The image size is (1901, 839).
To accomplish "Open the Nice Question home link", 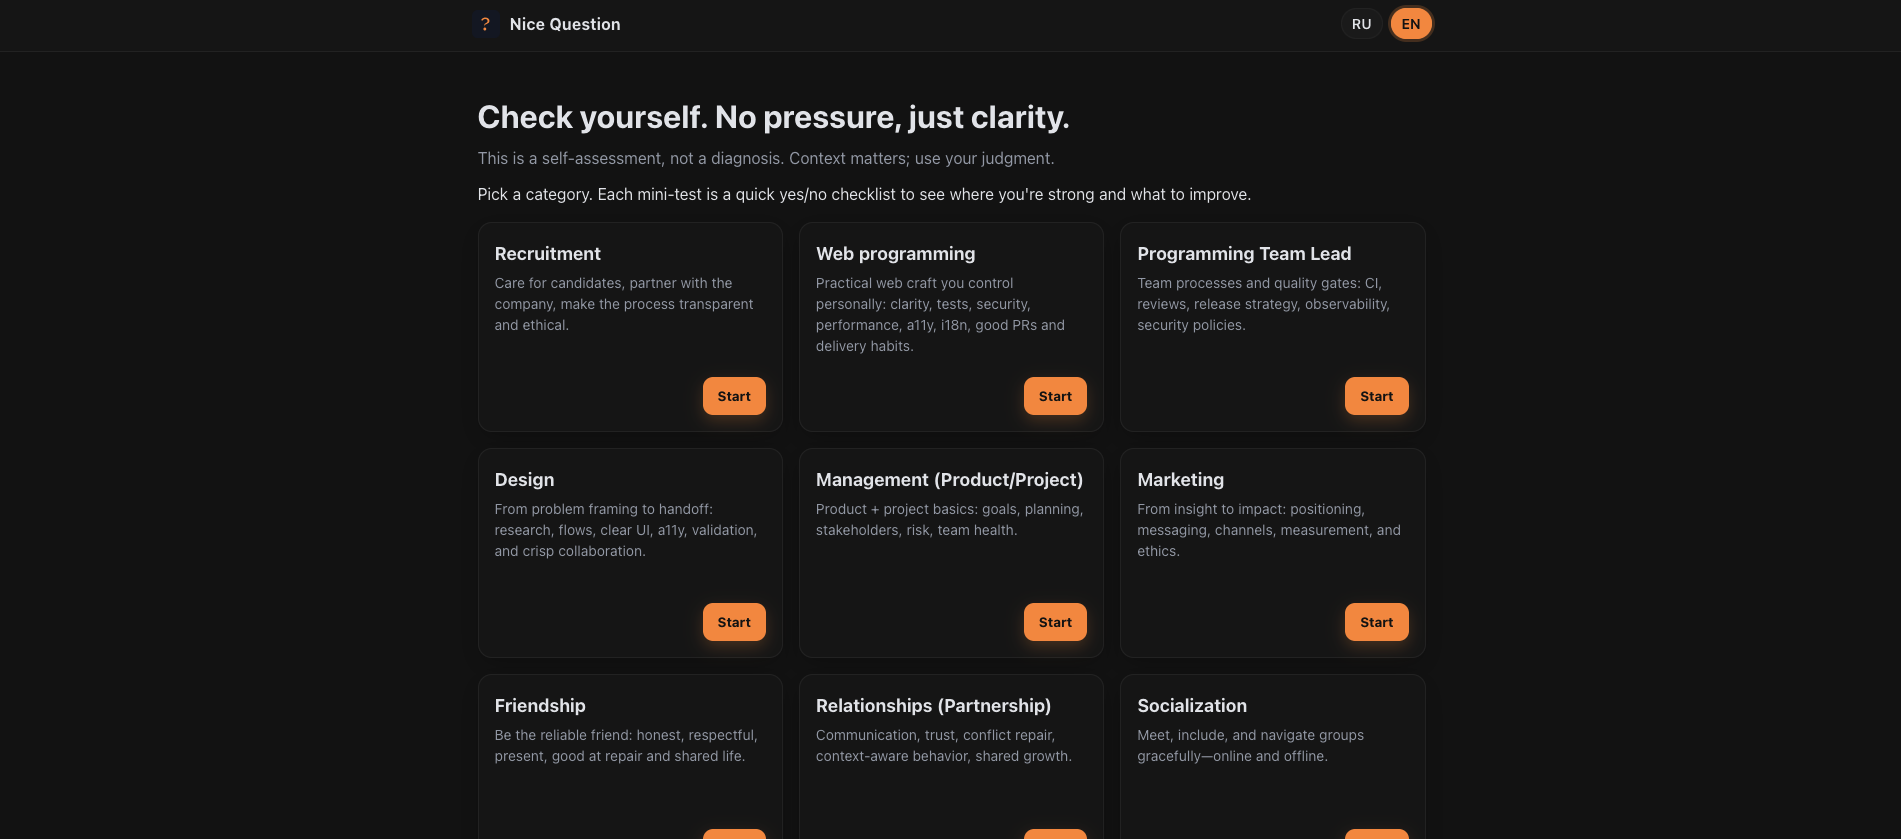I will click(x=564, y=24).
